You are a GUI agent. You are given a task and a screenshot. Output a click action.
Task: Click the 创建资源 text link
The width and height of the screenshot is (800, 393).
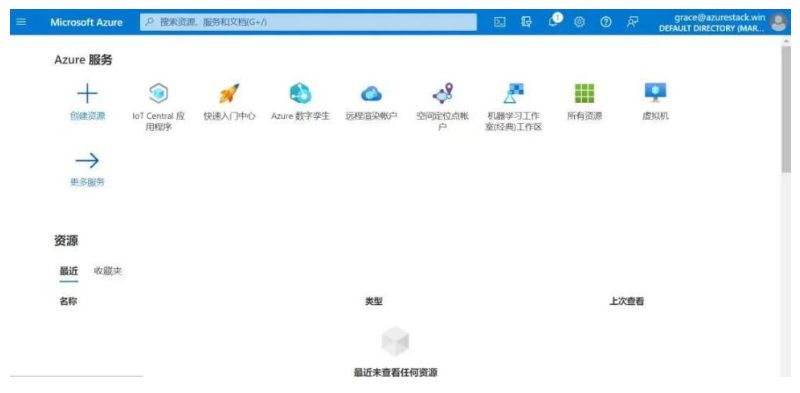(87, 116)
